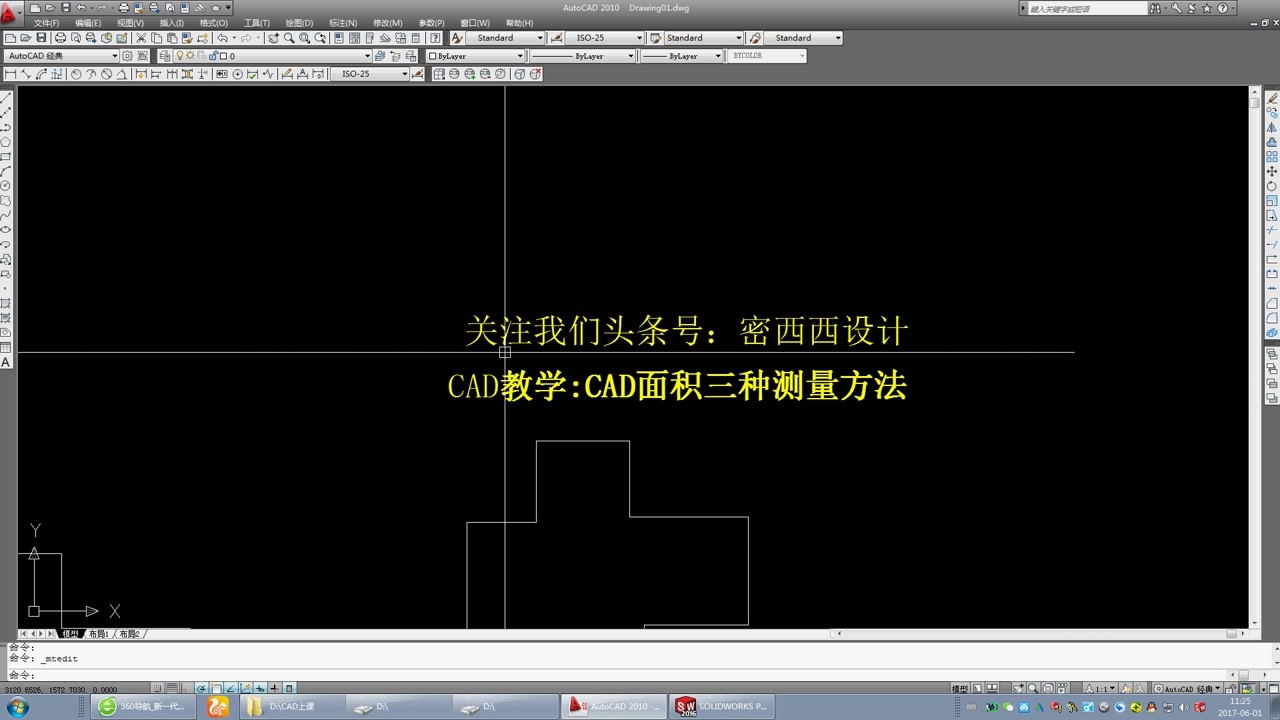Select the Multiline Text A tool
This screenshot has width=1280, height=720.
5,361
